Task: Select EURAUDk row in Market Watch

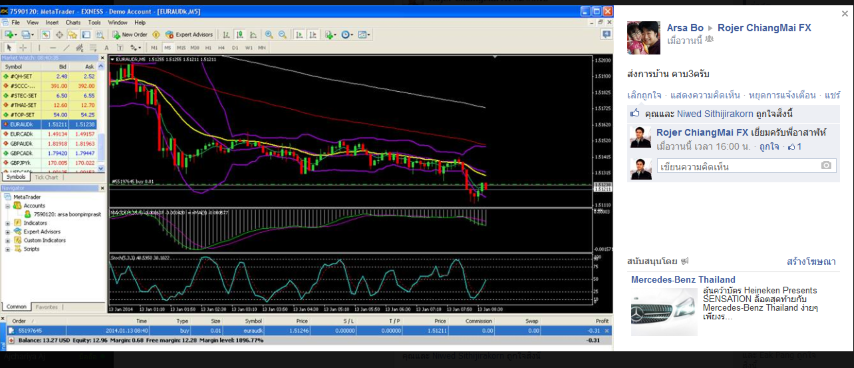Action: (x=53, y=125)
